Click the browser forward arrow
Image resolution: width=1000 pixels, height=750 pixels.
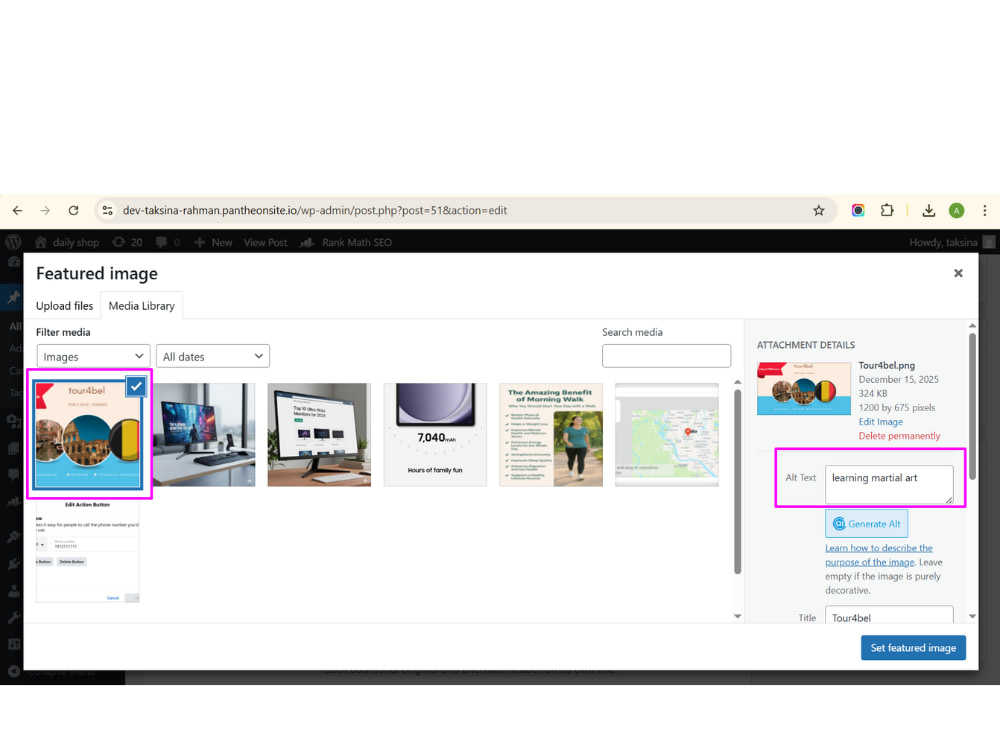[45, 210]
